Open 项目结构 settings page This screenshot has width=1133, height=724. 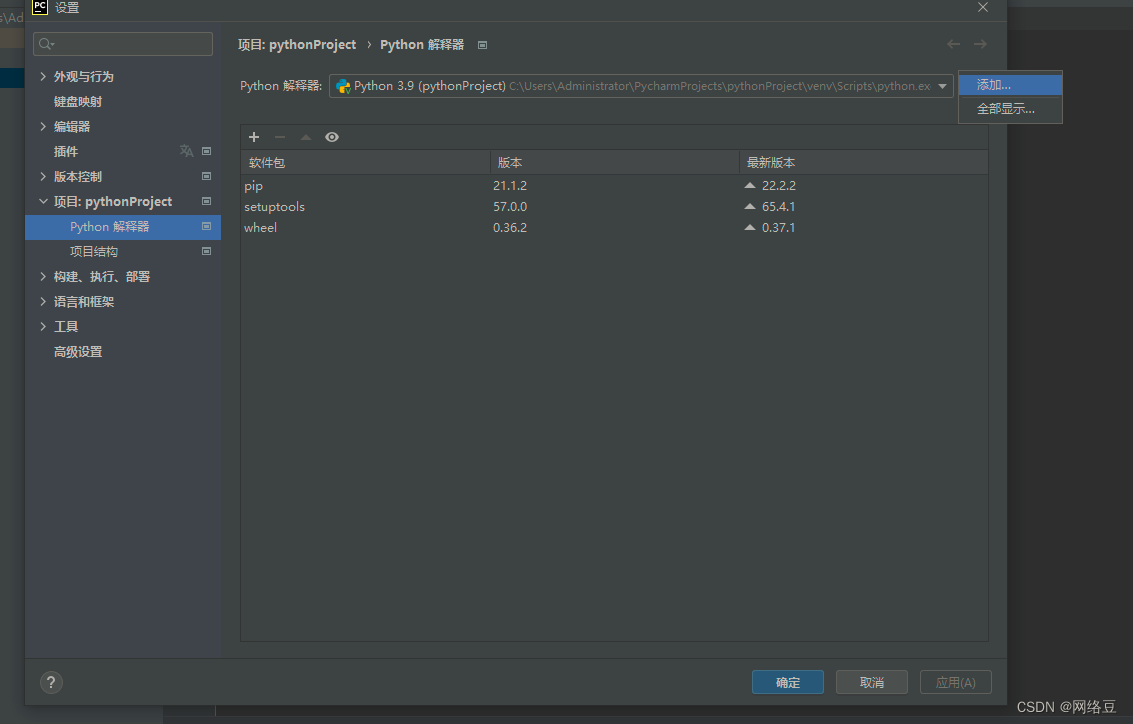(x=94, y=251)
